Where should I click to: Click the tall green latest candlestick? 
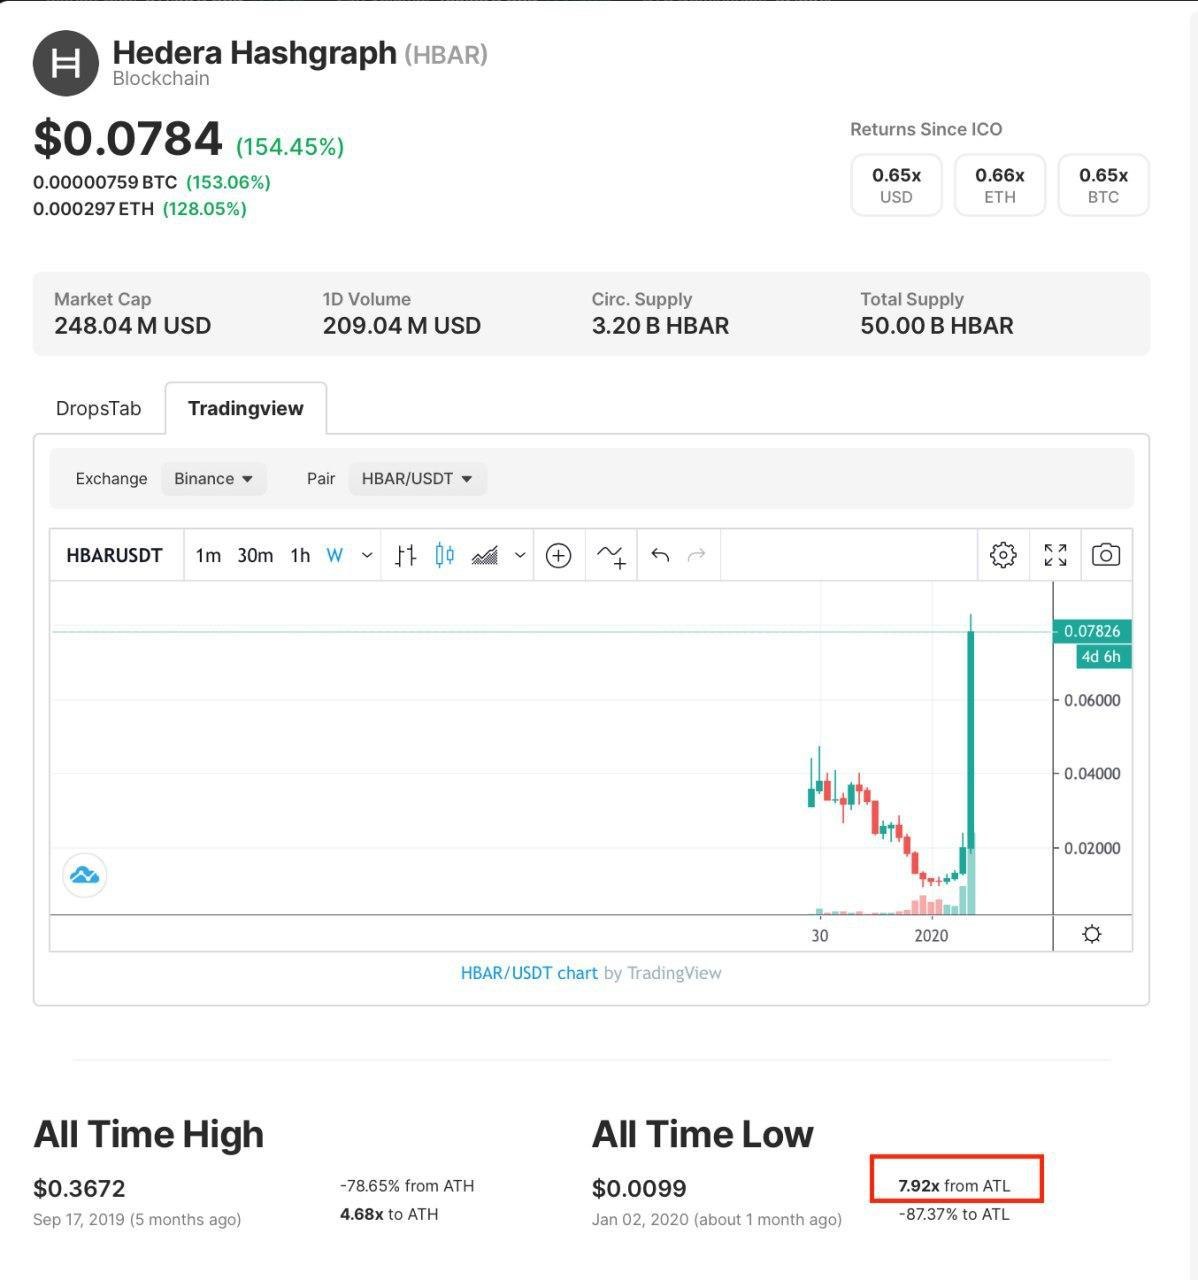coord(971,740)
